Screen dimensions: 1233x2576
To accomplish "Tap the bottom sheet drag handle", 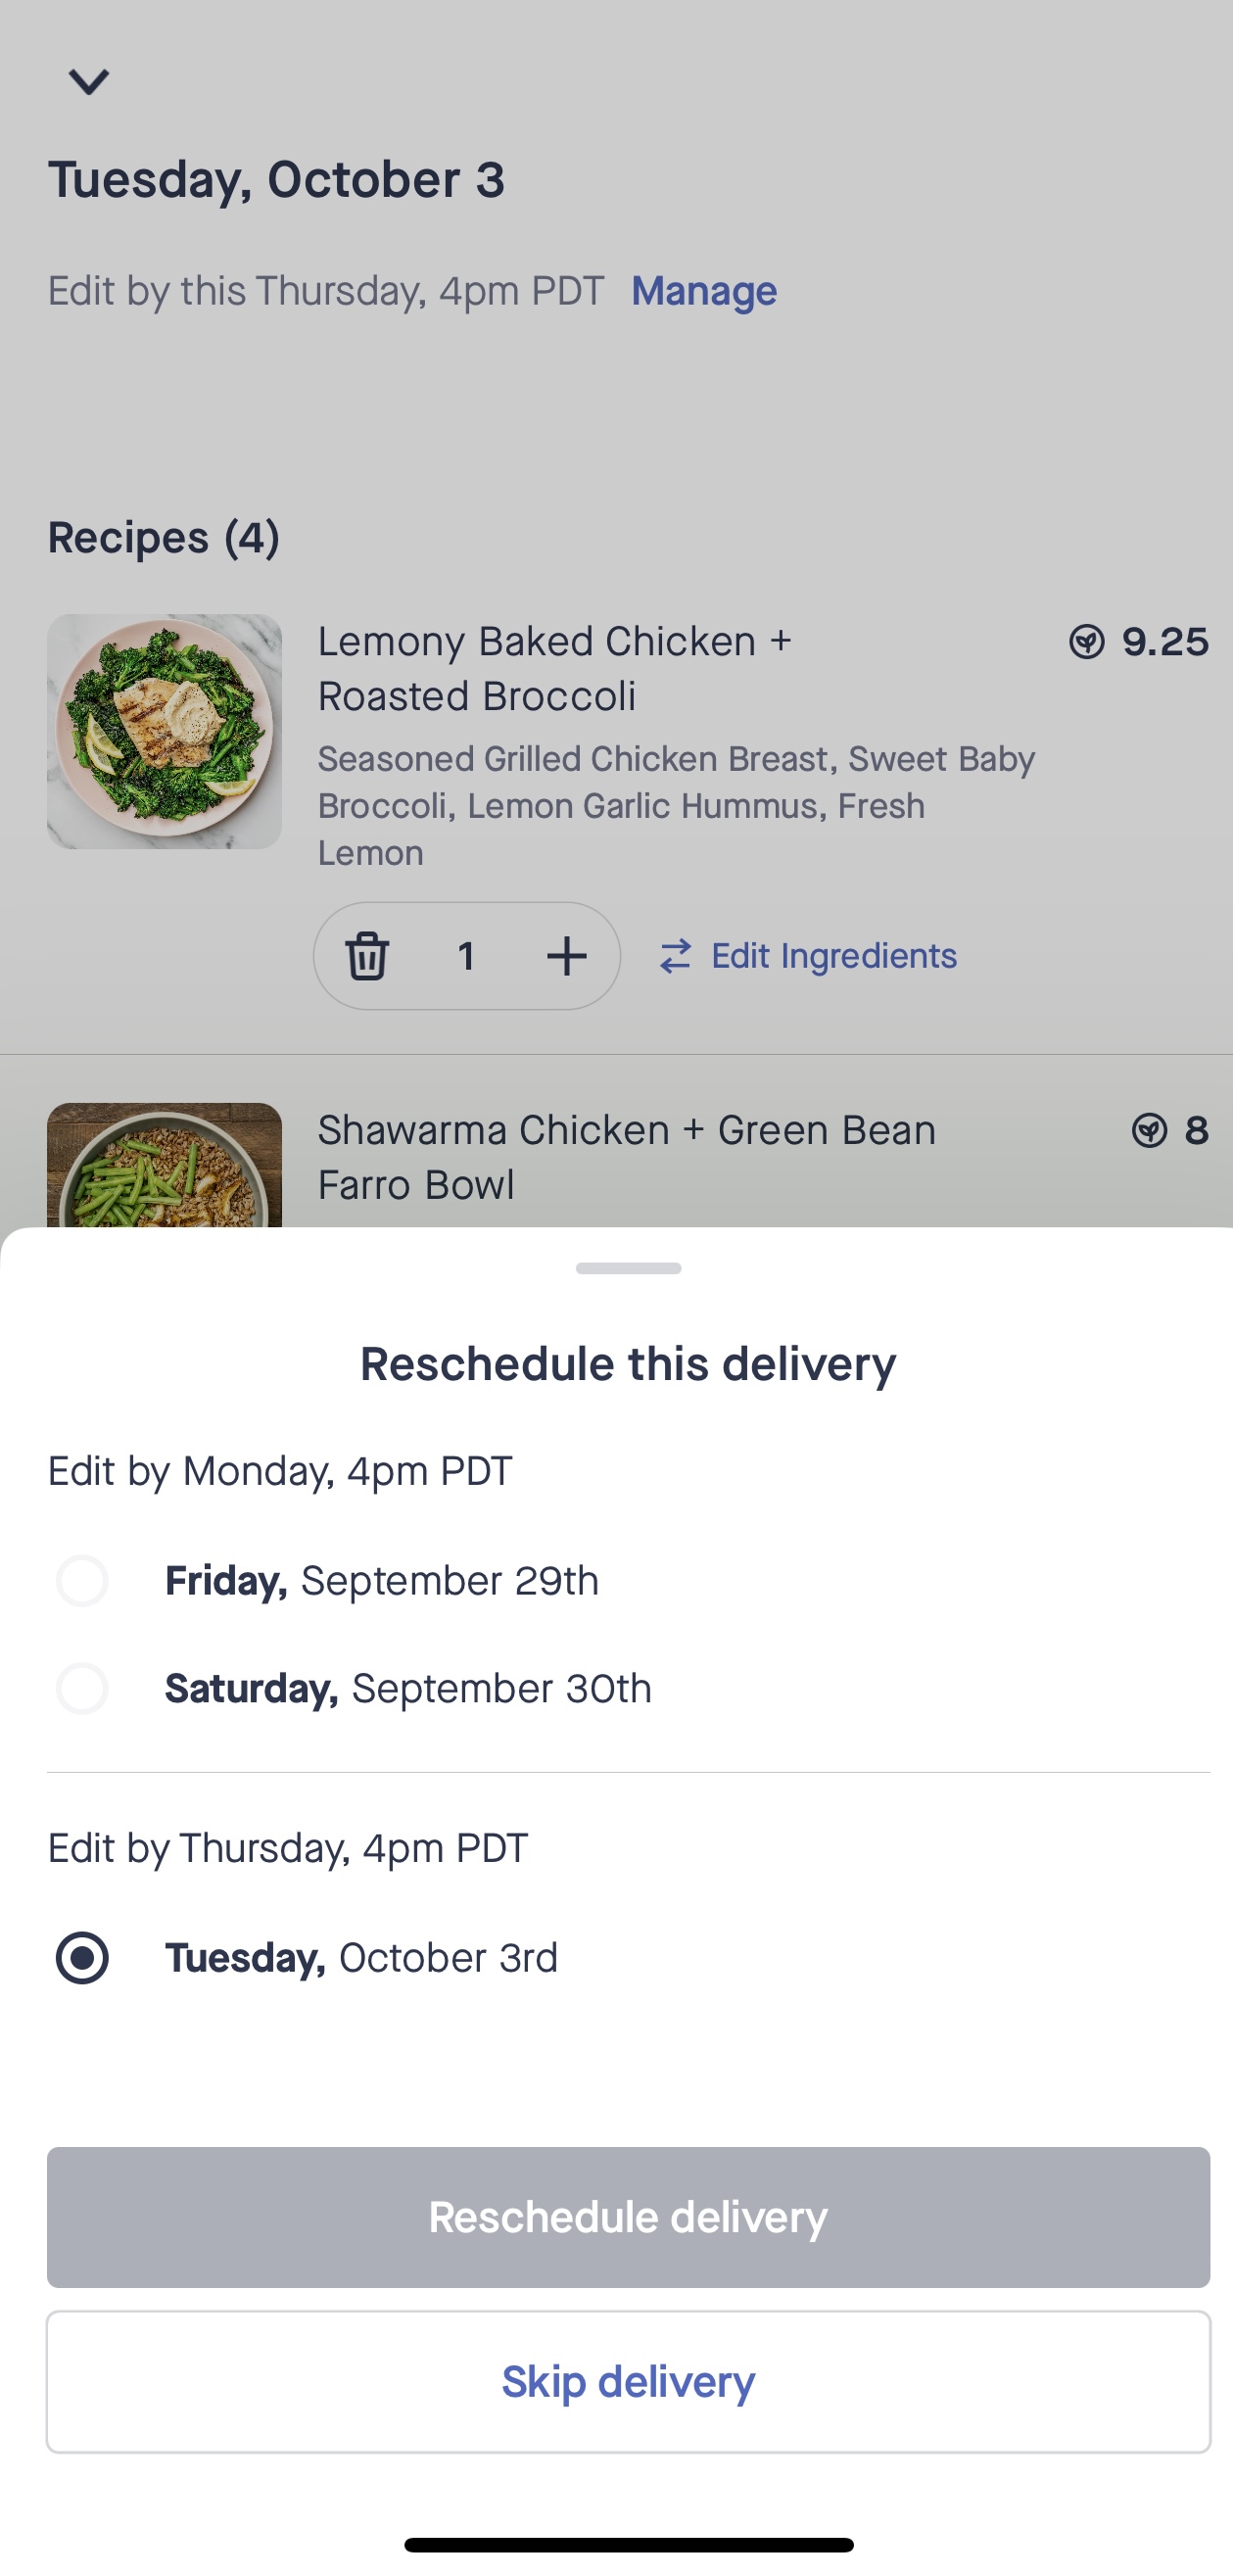I will pyautogui.click(x=628, y=1268).
